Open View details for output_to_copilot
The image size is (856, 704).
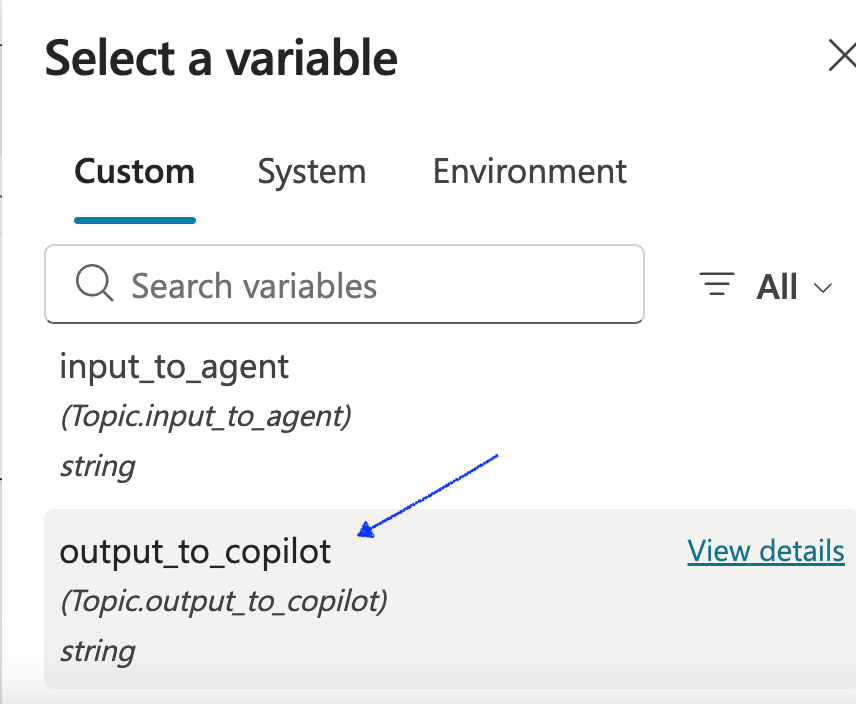765,551
